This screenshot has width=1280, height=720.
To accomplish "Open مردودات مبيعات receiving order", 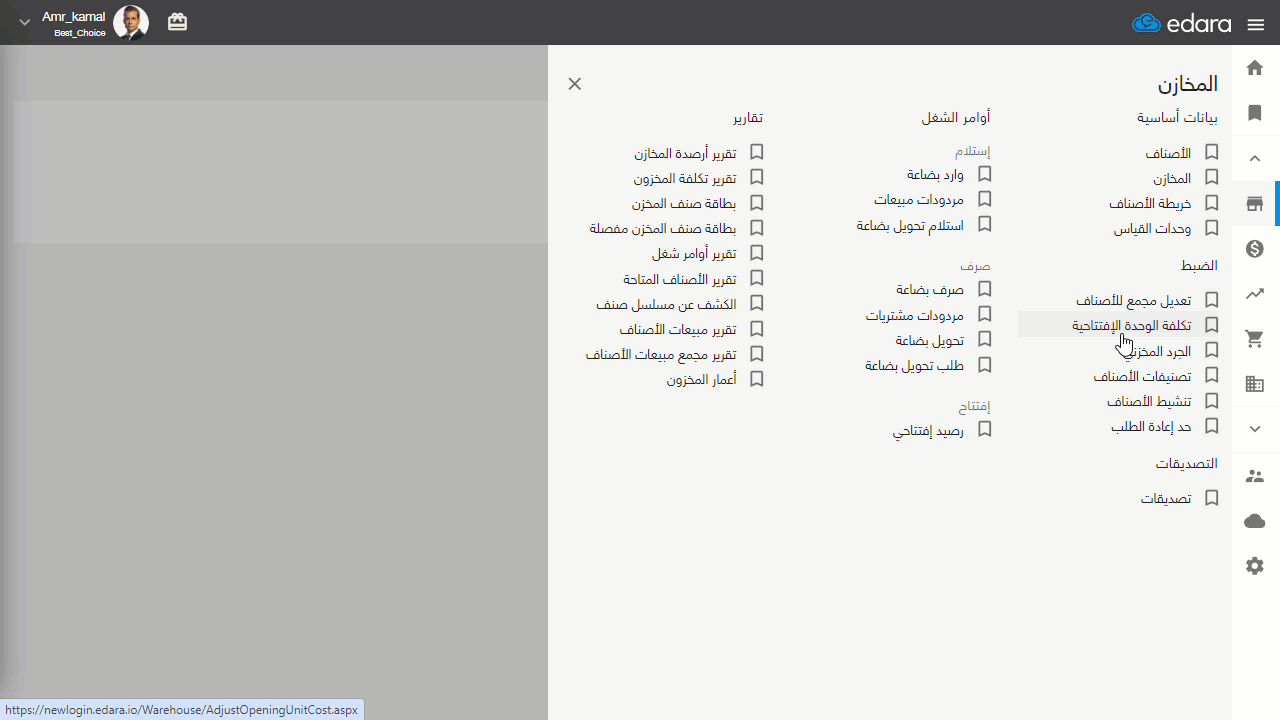I will (919, 200).
